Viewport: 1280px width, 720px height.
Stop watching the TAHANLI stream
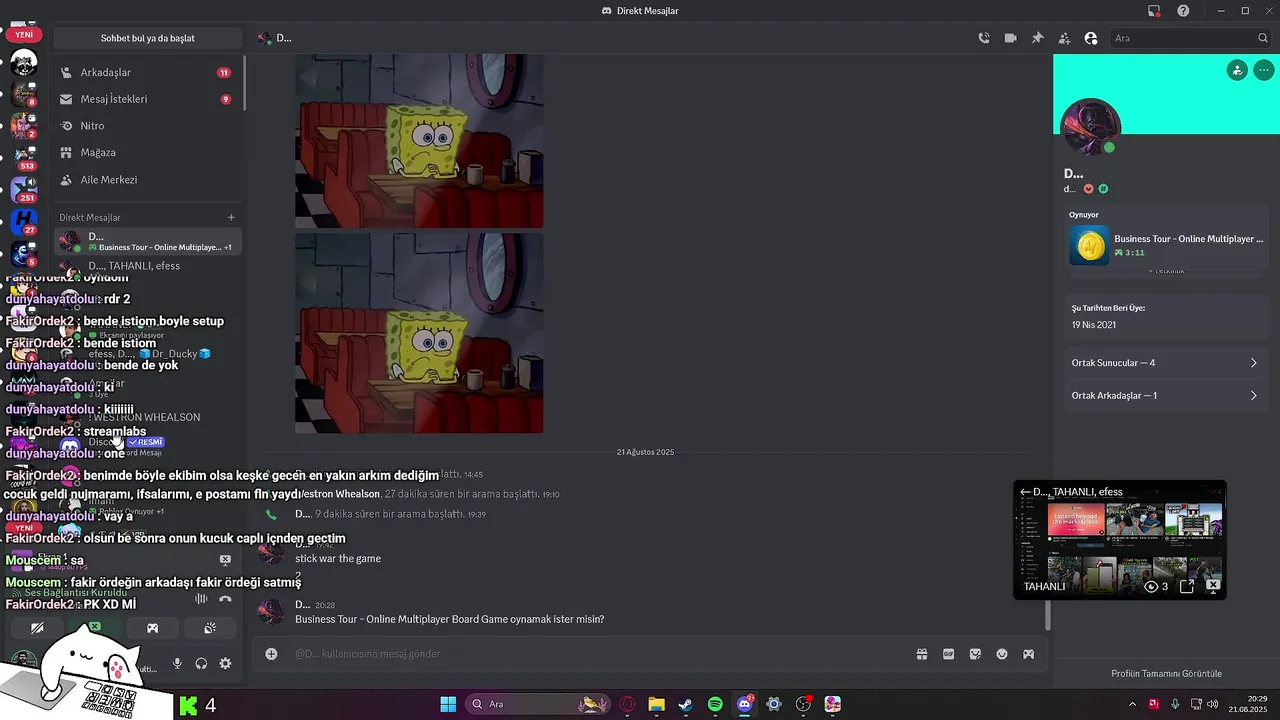pyautogui.click(x=1213, y=585)
